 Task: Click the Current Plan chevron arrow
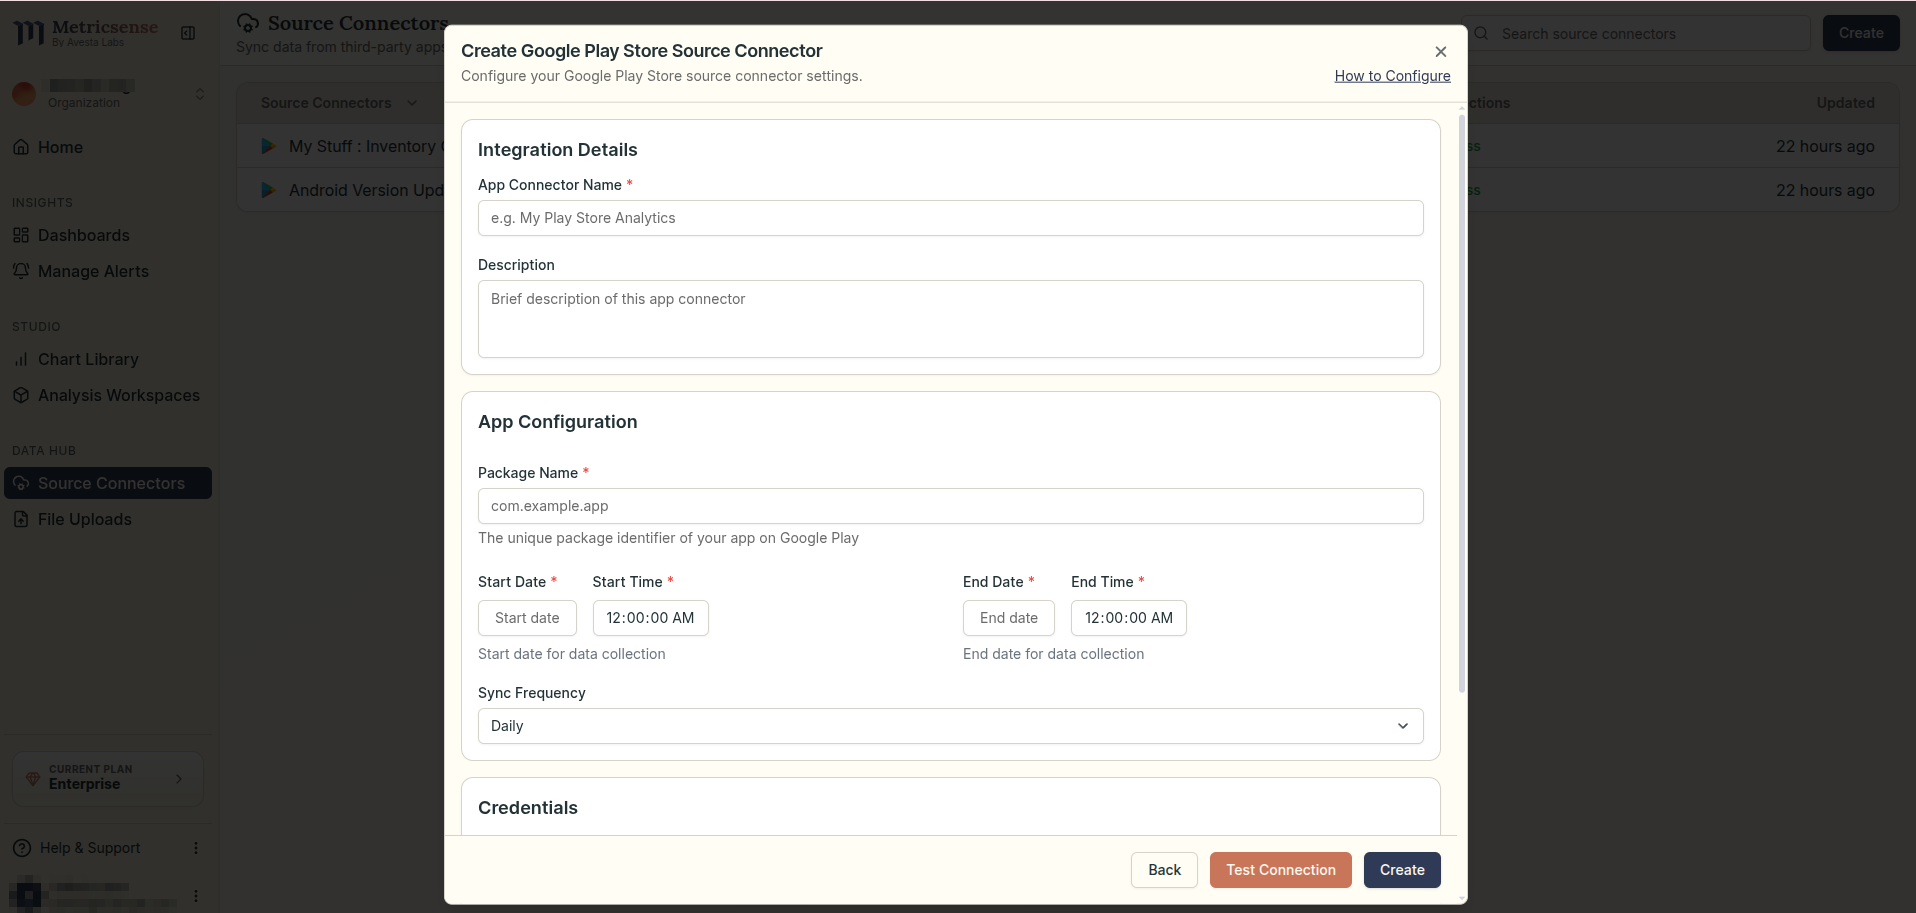(179, 778)
